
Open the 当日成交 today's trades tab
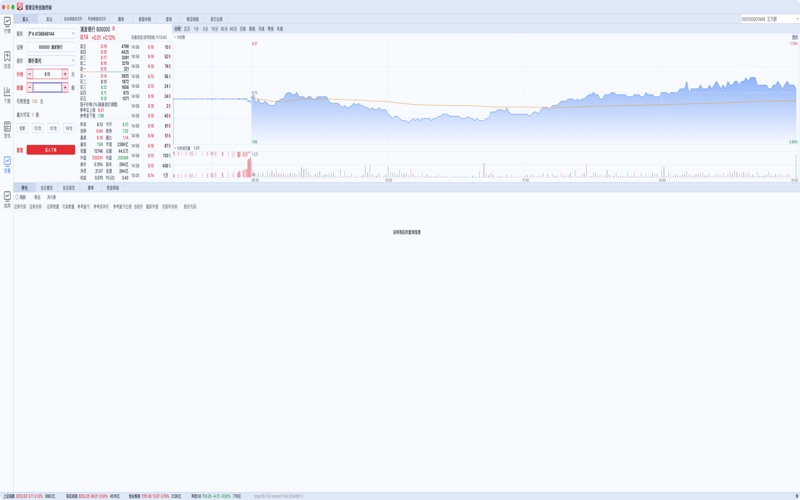tap(68, 188)
